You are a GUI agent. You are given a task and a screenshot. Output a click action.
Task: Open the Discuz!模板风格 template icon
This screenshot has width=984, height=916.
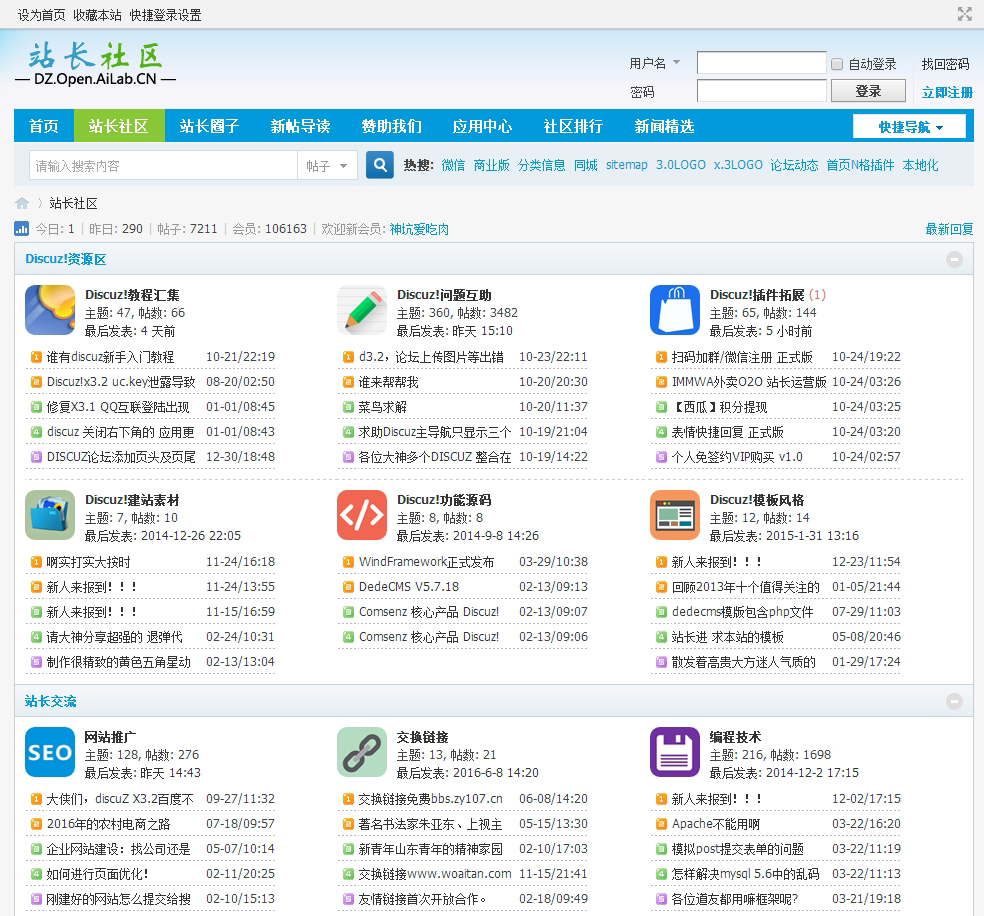click(675, 515)
